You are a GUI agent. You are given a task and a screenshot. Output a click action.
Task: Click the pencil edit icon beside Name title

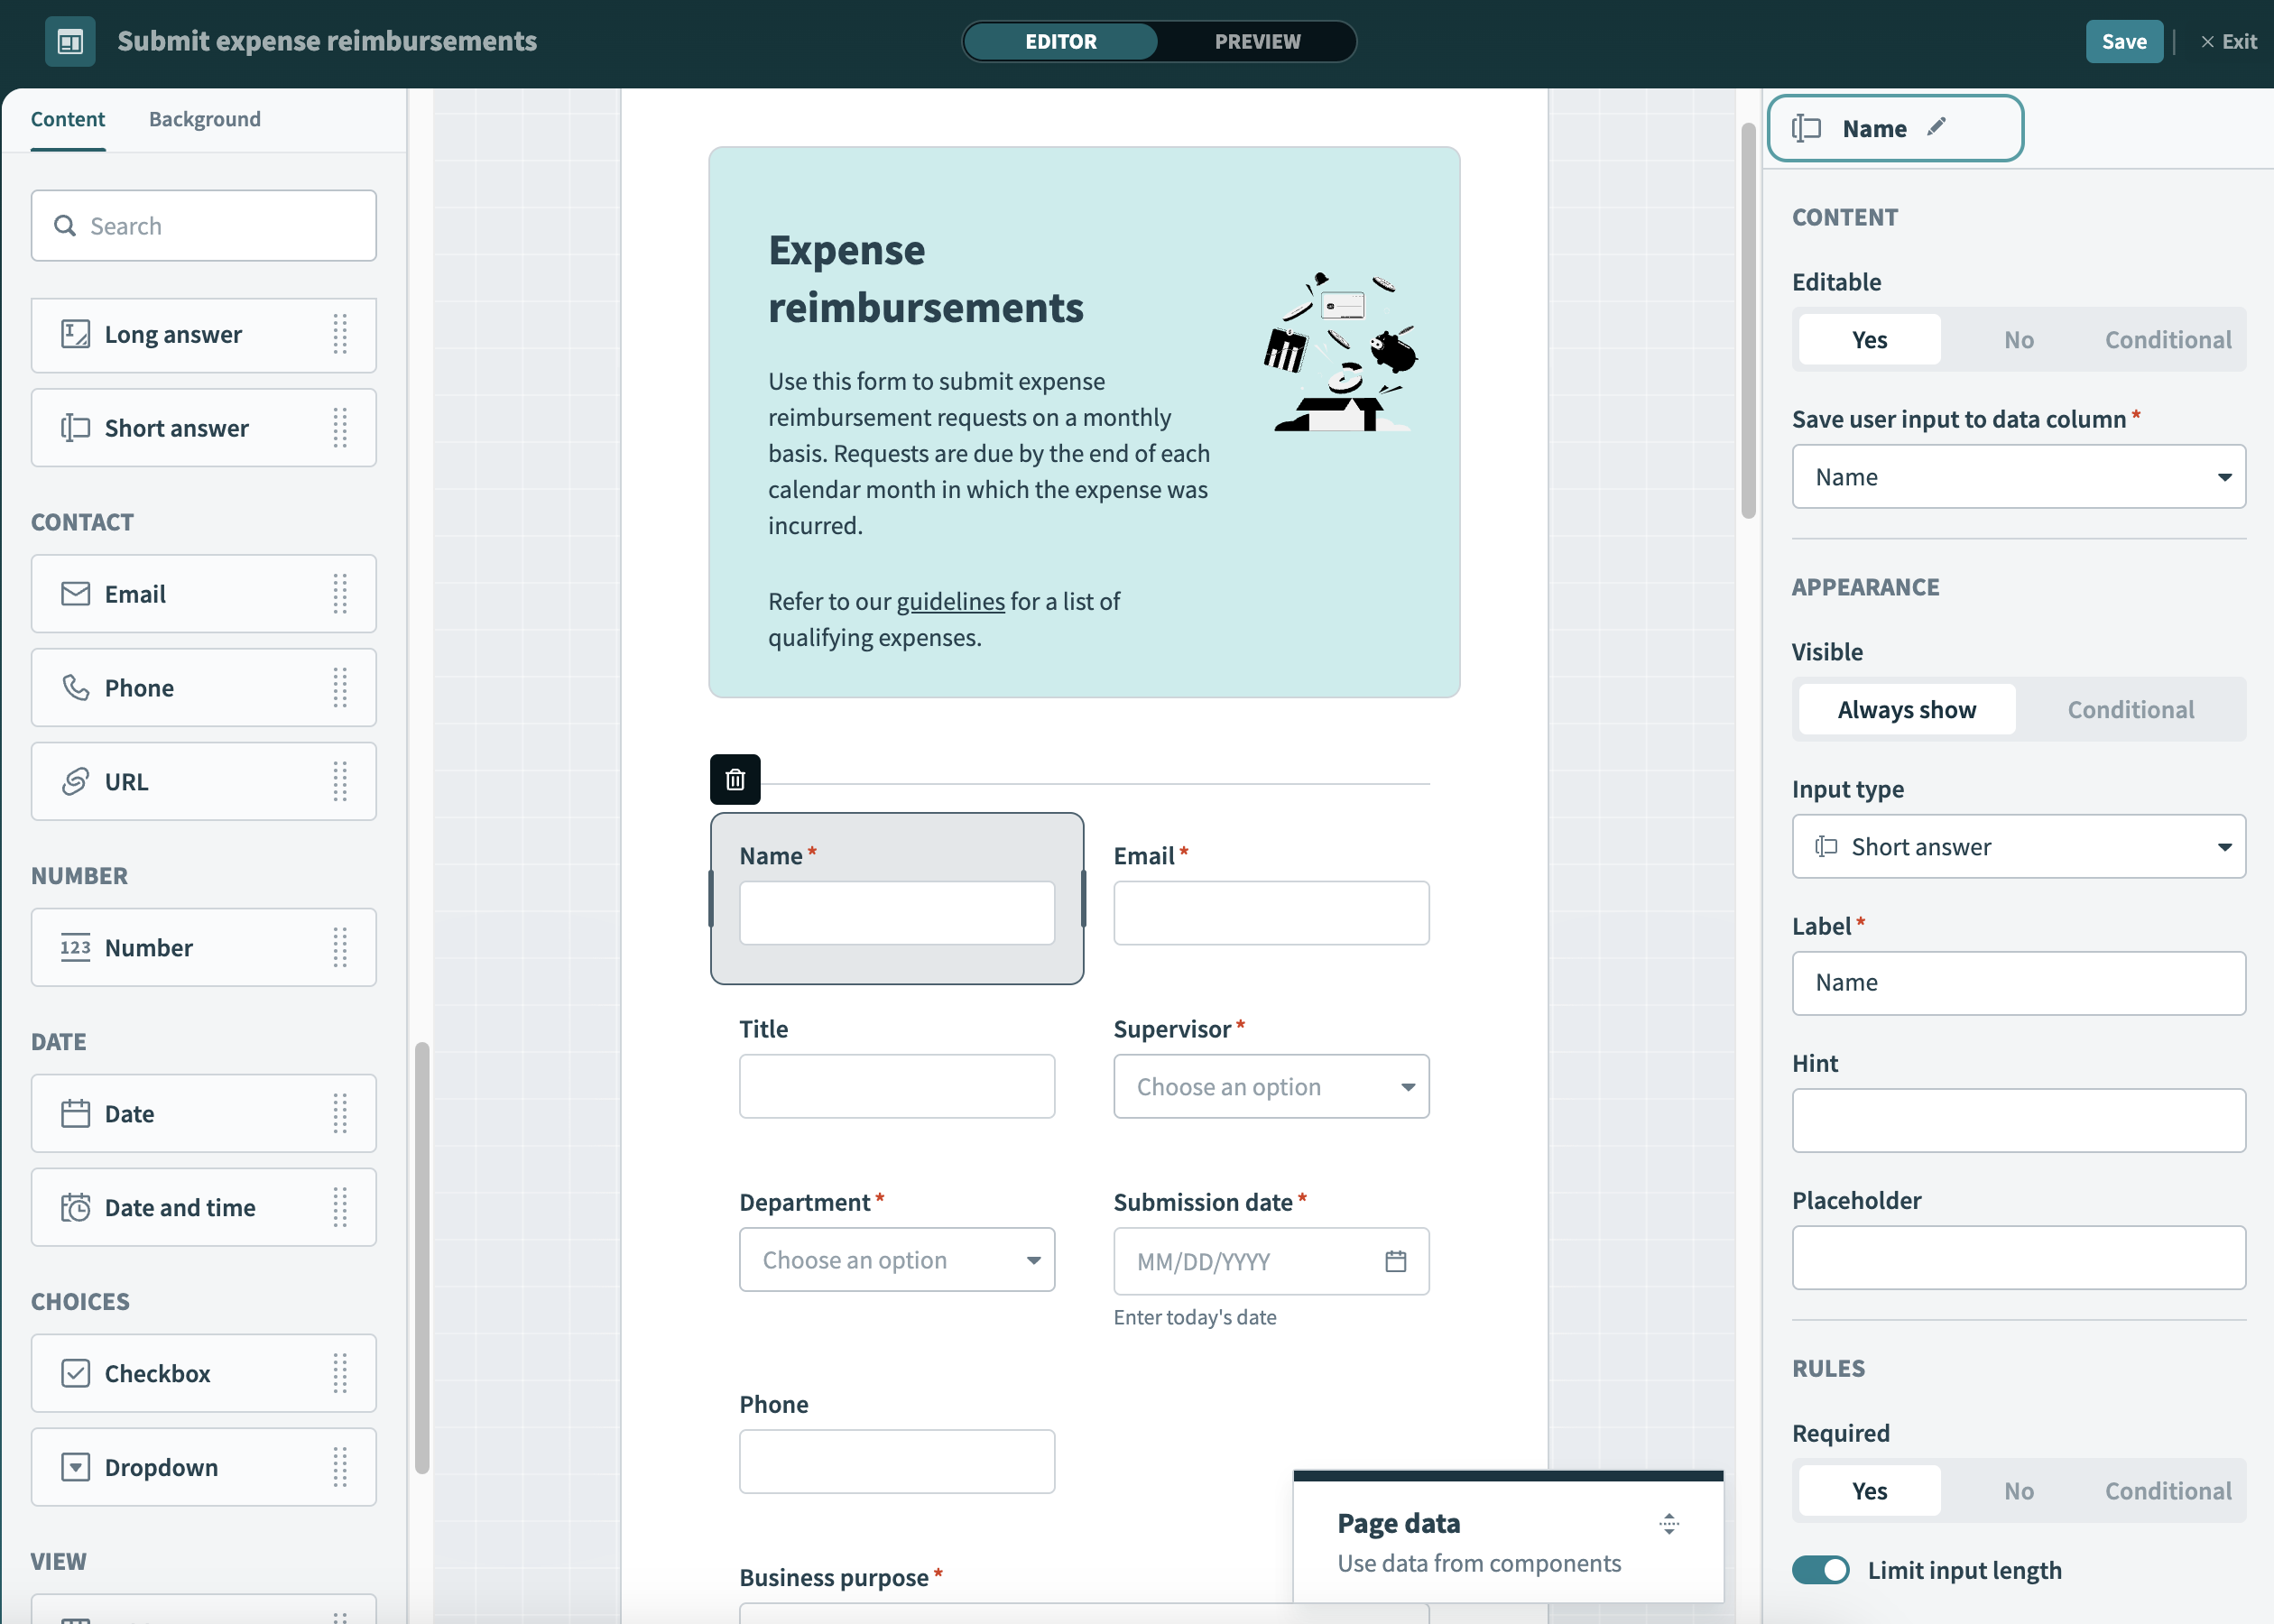[1936, 127]
